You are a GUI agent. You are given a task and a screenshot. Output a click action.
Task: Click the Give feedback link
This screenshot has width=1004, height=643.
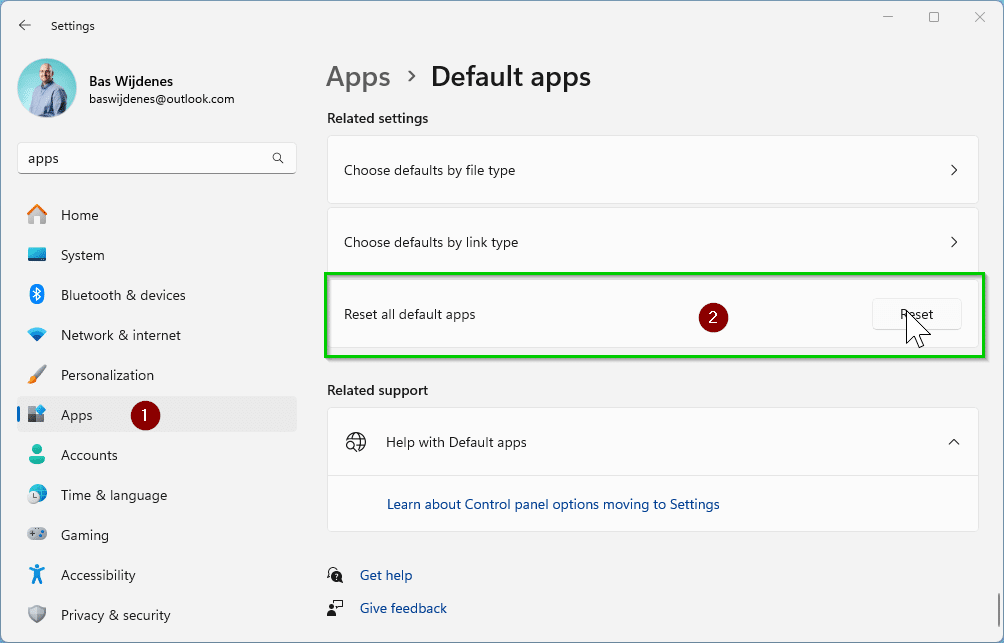click(x=403, y=608)
